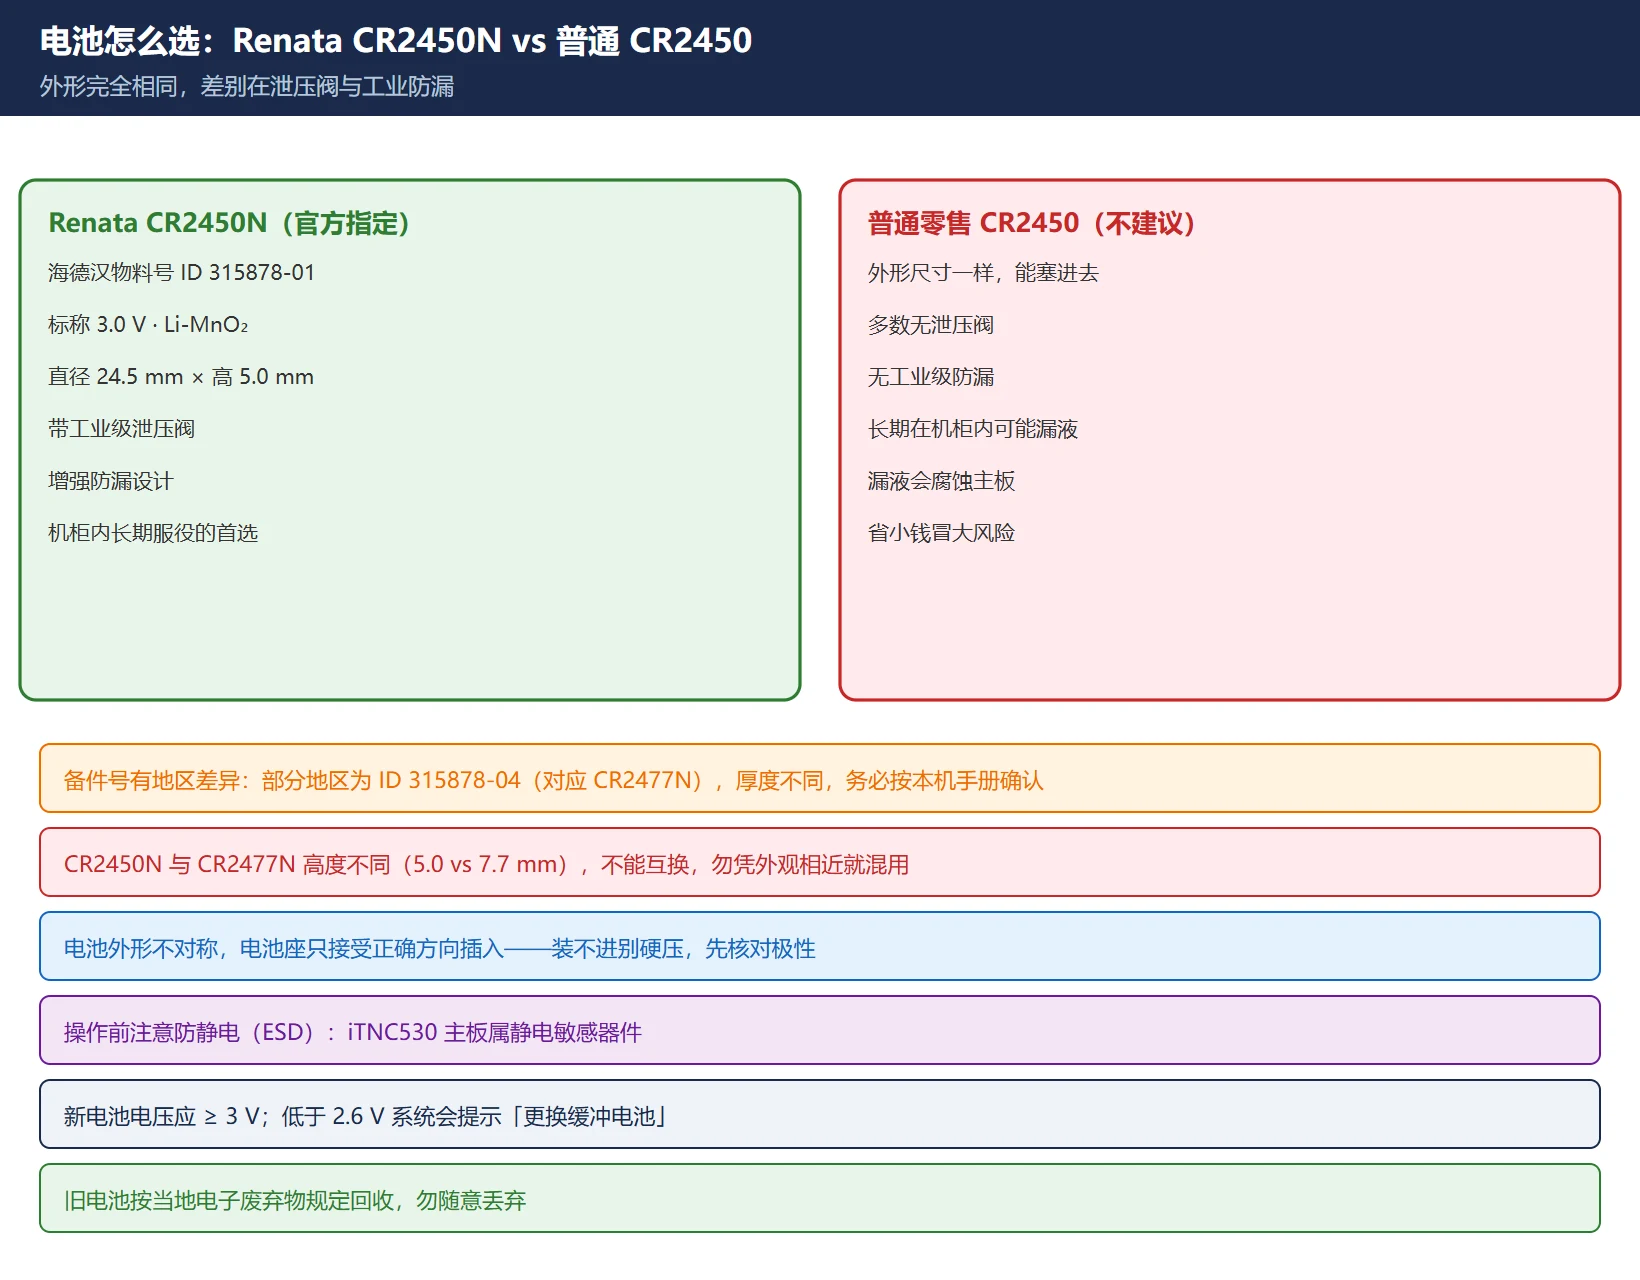
Task: Click the purple ESD note for iTNC530 mainboard
Action: click(x=820, y=1030)
